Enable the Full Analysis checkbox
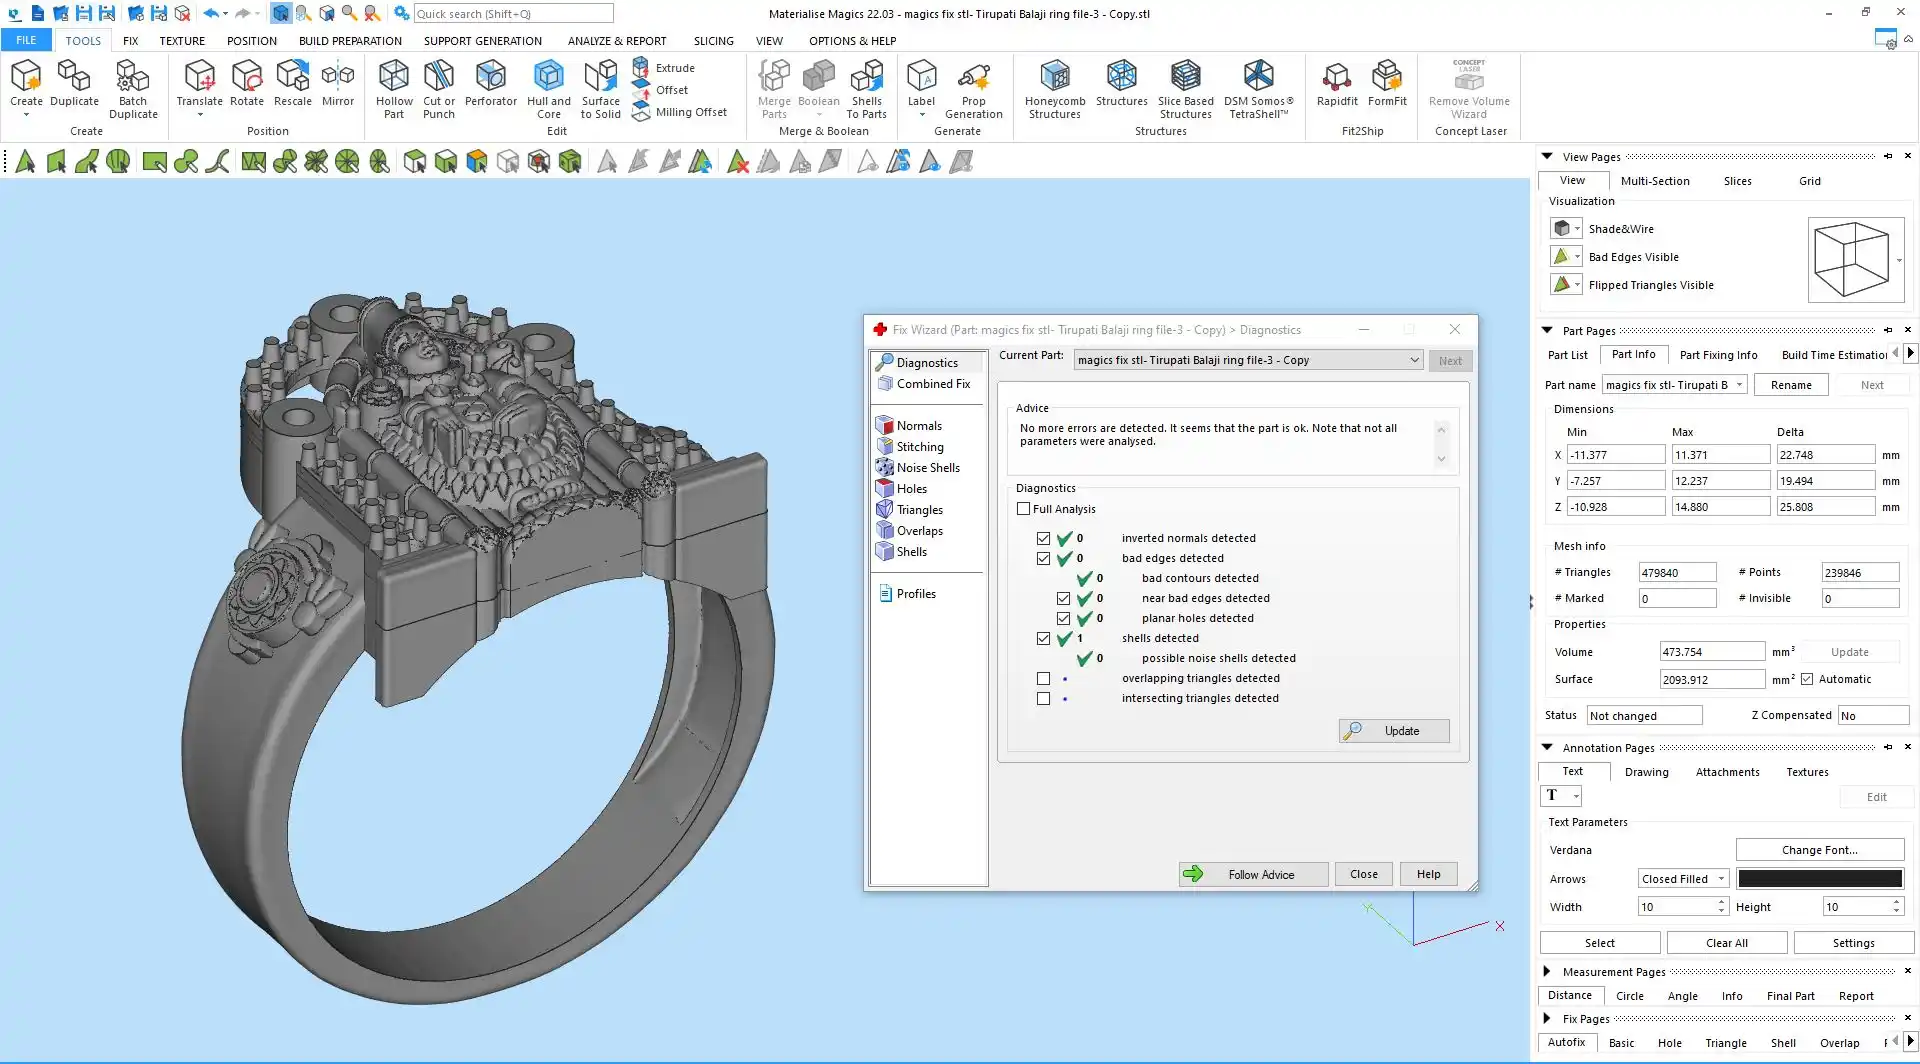Viewport: 1920px width, 1064px height. [1023, 509]
